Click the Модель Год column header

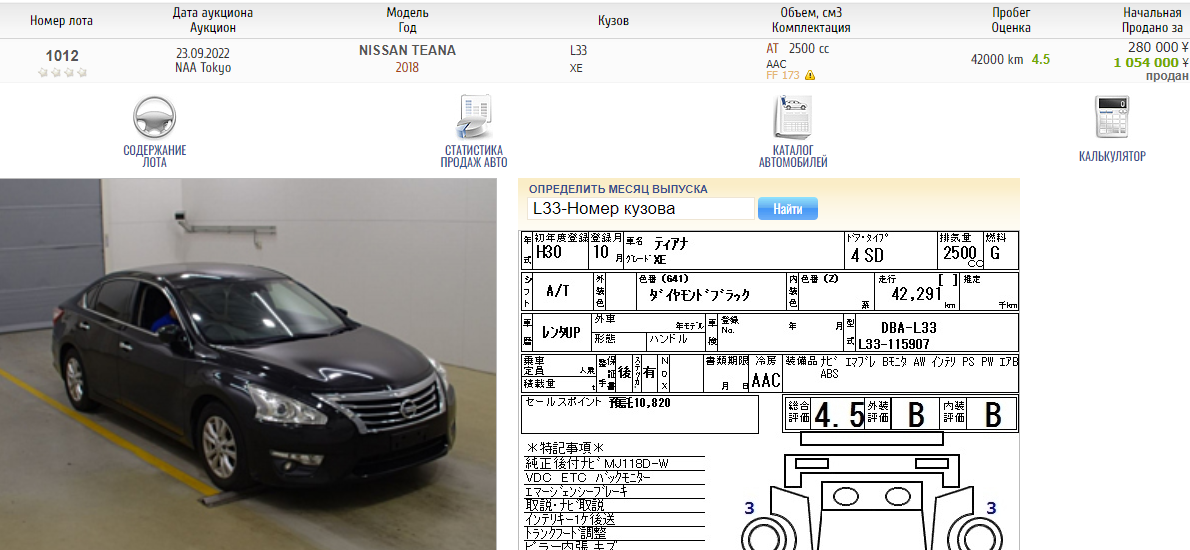click(x=408, y=20)
